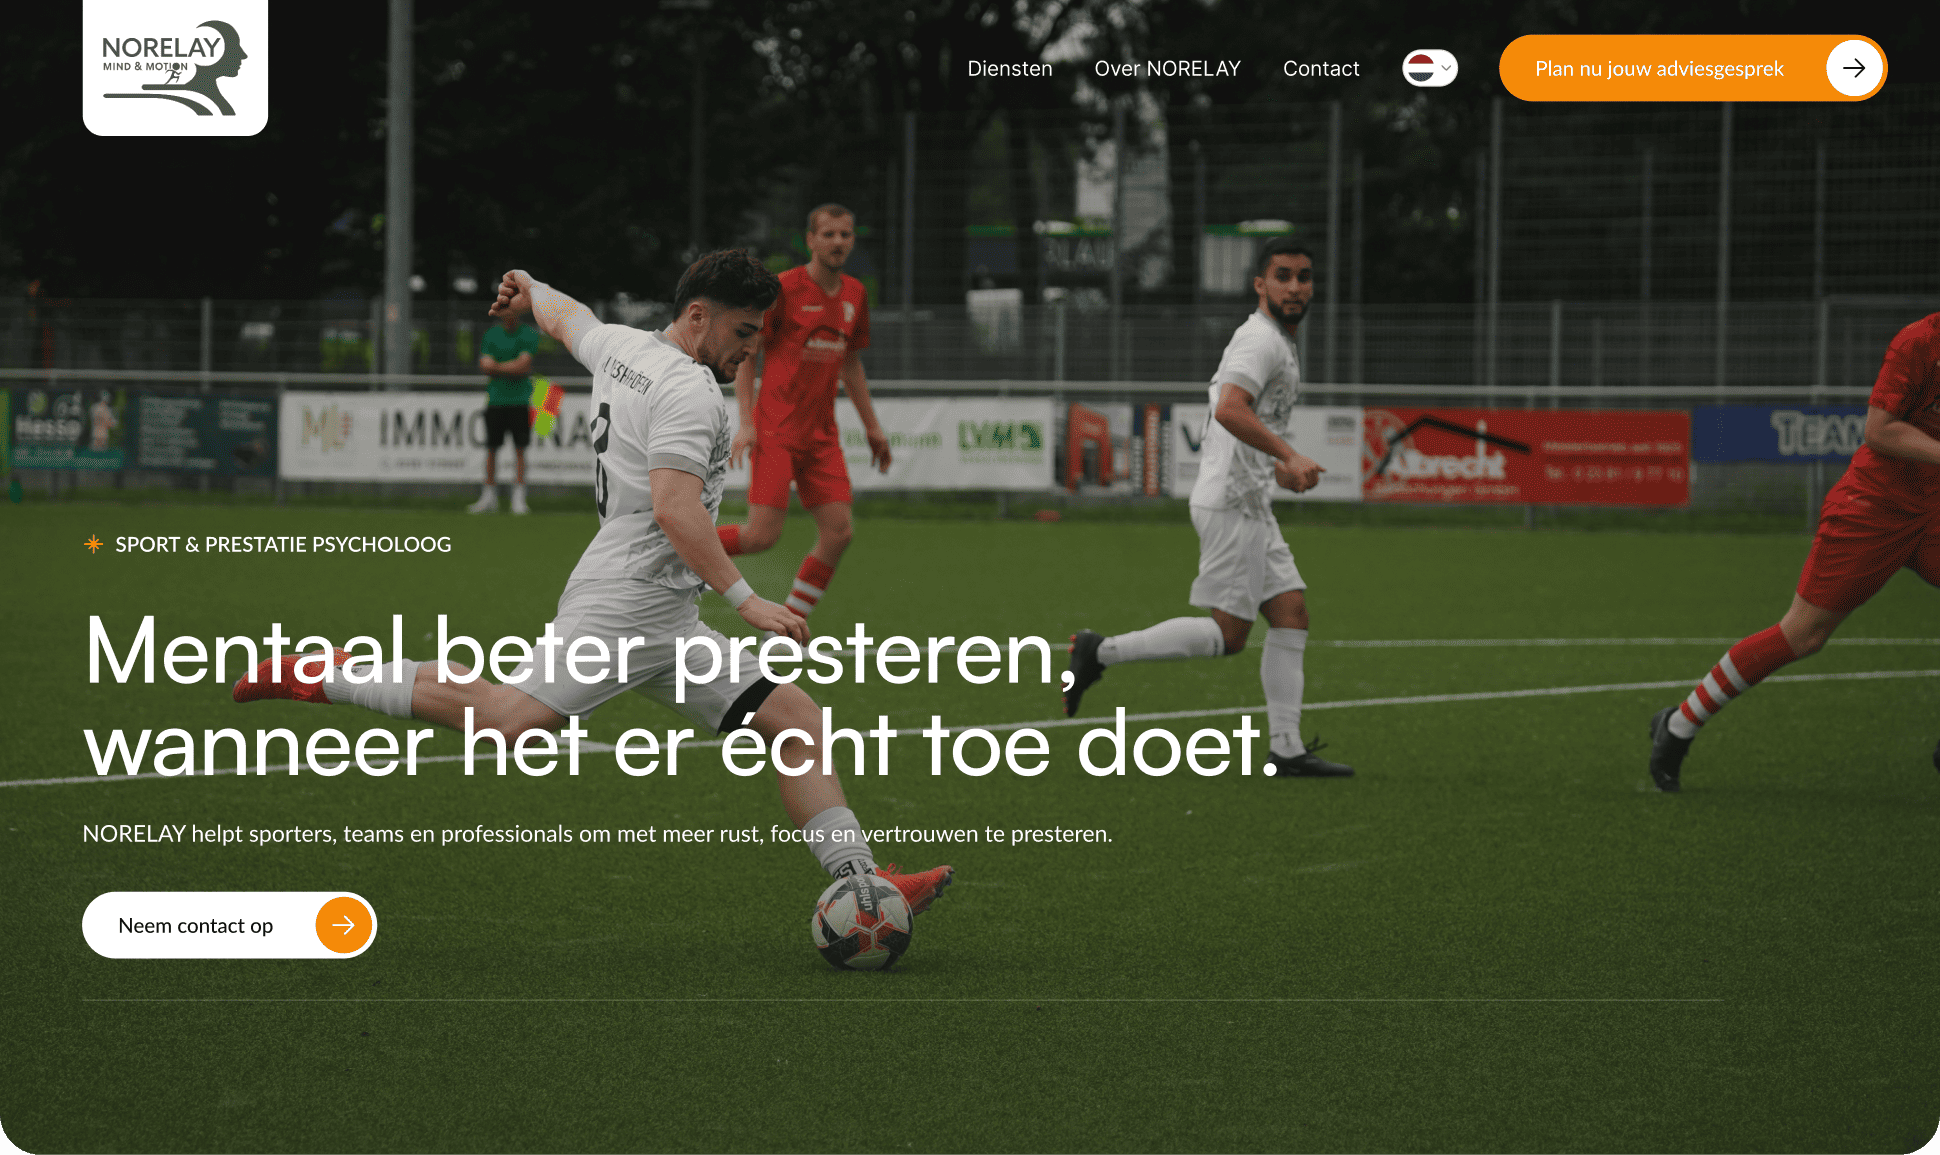
Task: Click the soccer ball in the hero image
Action: tap(862, 921)
